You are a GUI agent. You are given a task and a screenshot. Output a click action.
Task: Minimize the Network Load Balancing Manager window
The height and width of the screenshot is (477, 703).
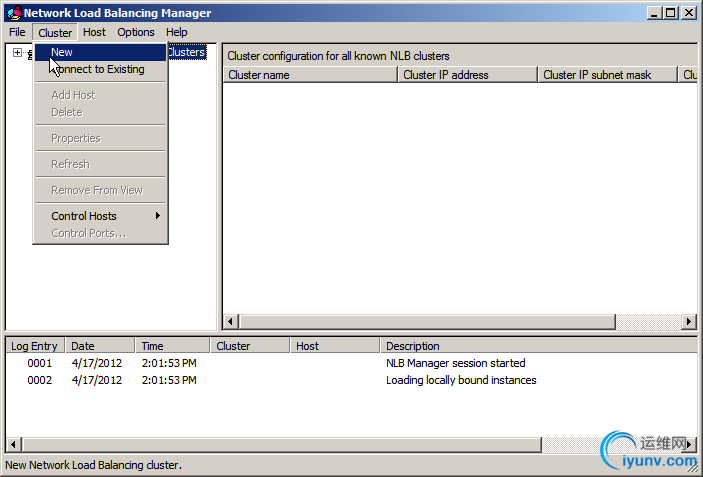tap(654, 13)
